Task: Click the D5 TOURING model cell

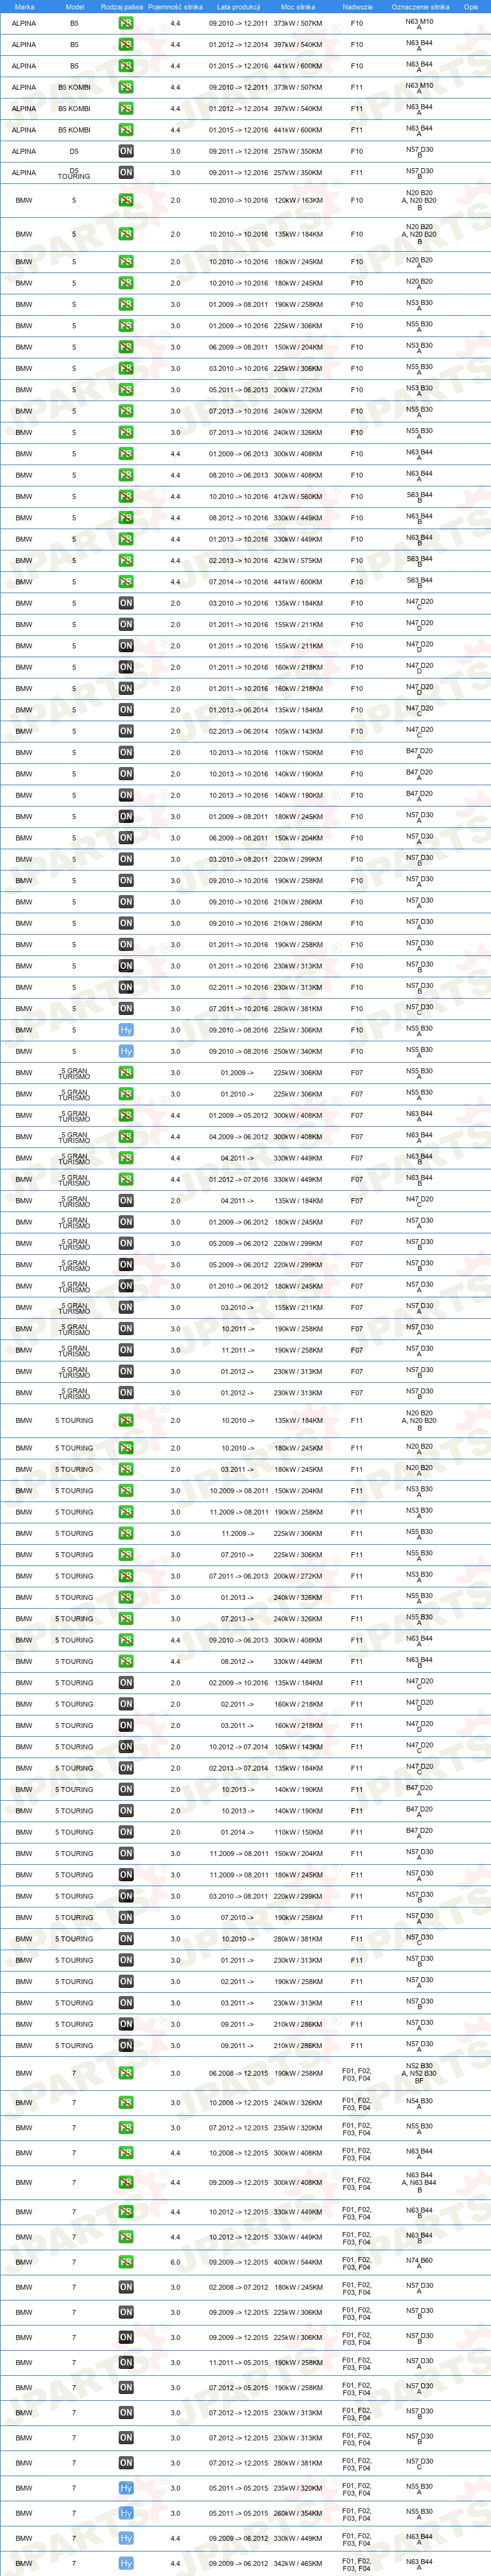Action: tap(74, 173)
